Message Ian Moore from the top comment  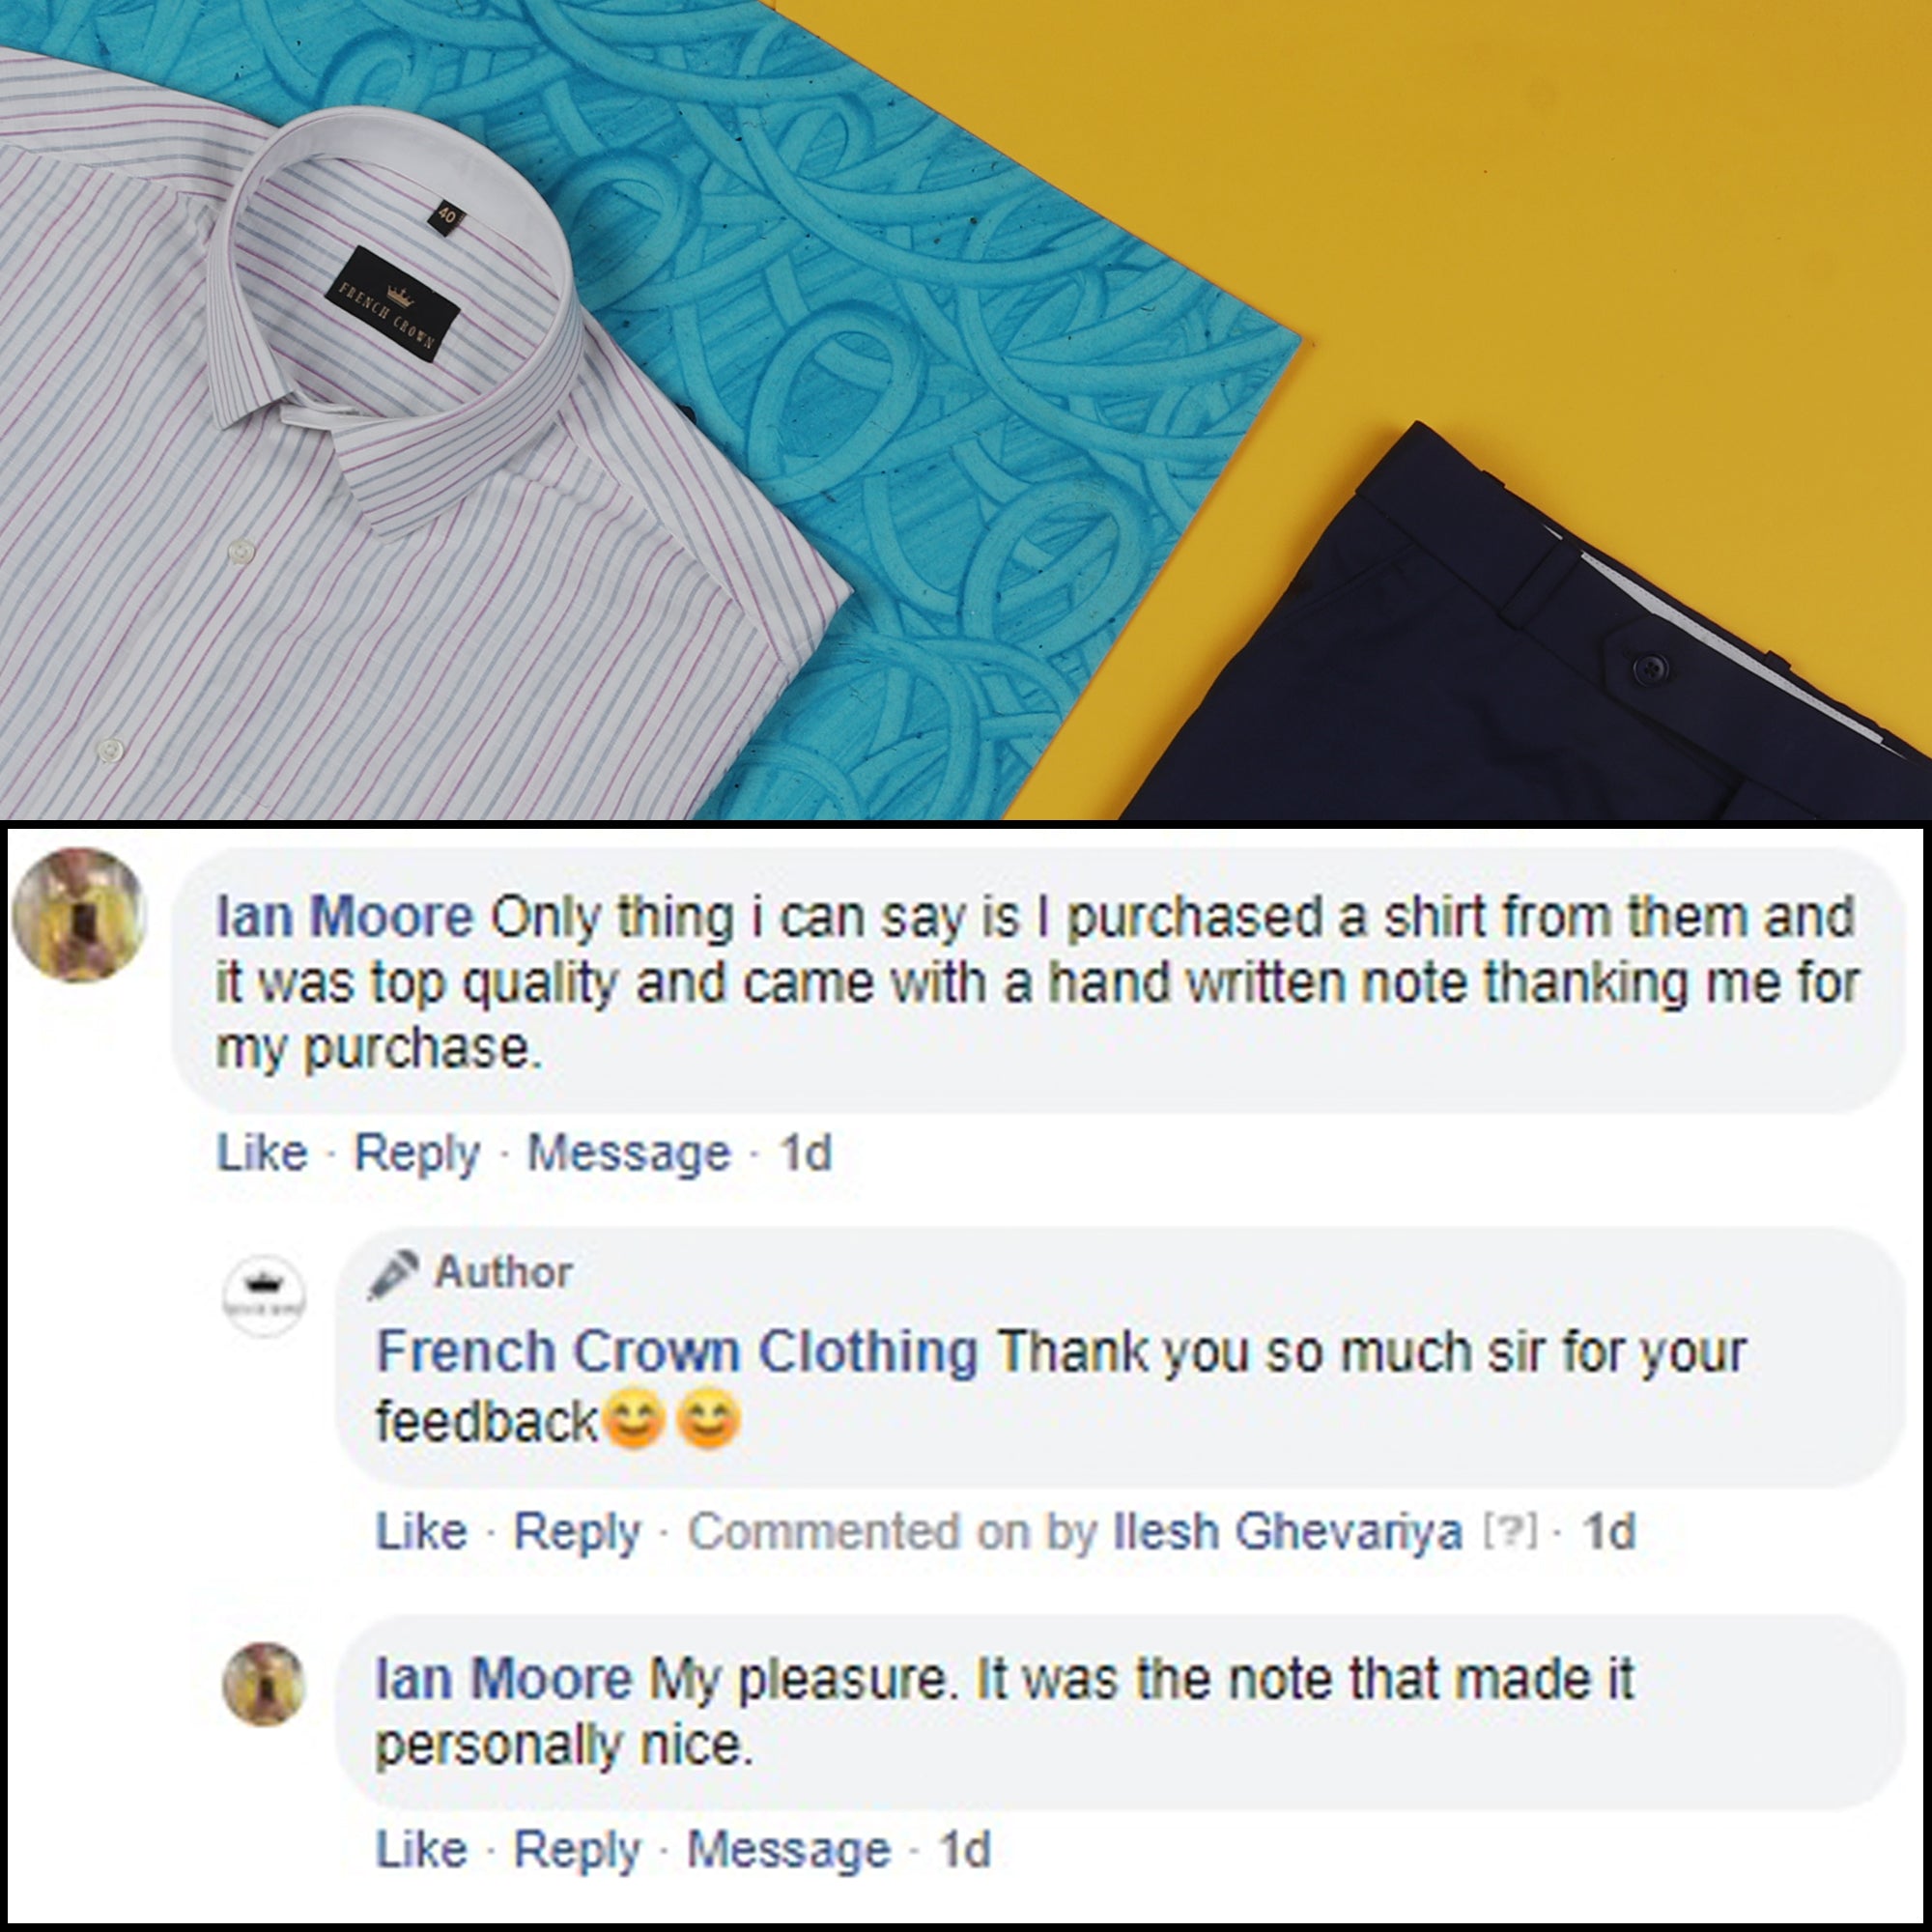629,1154
